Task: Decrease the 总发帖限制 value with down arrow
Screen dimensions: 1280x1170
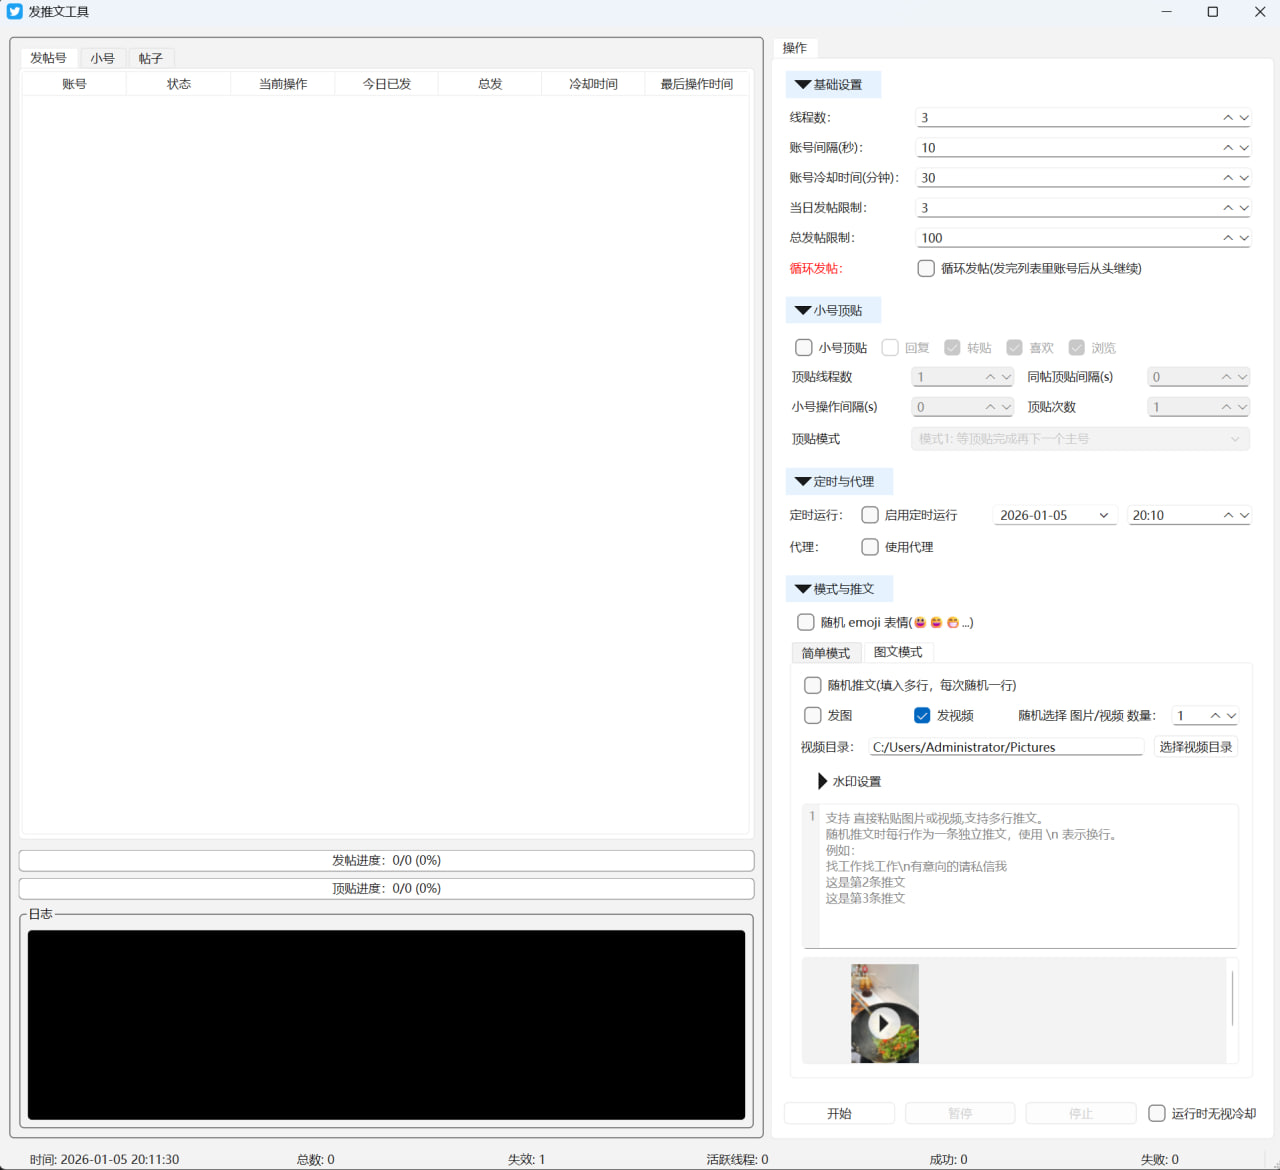Action: pos(1244,238)
